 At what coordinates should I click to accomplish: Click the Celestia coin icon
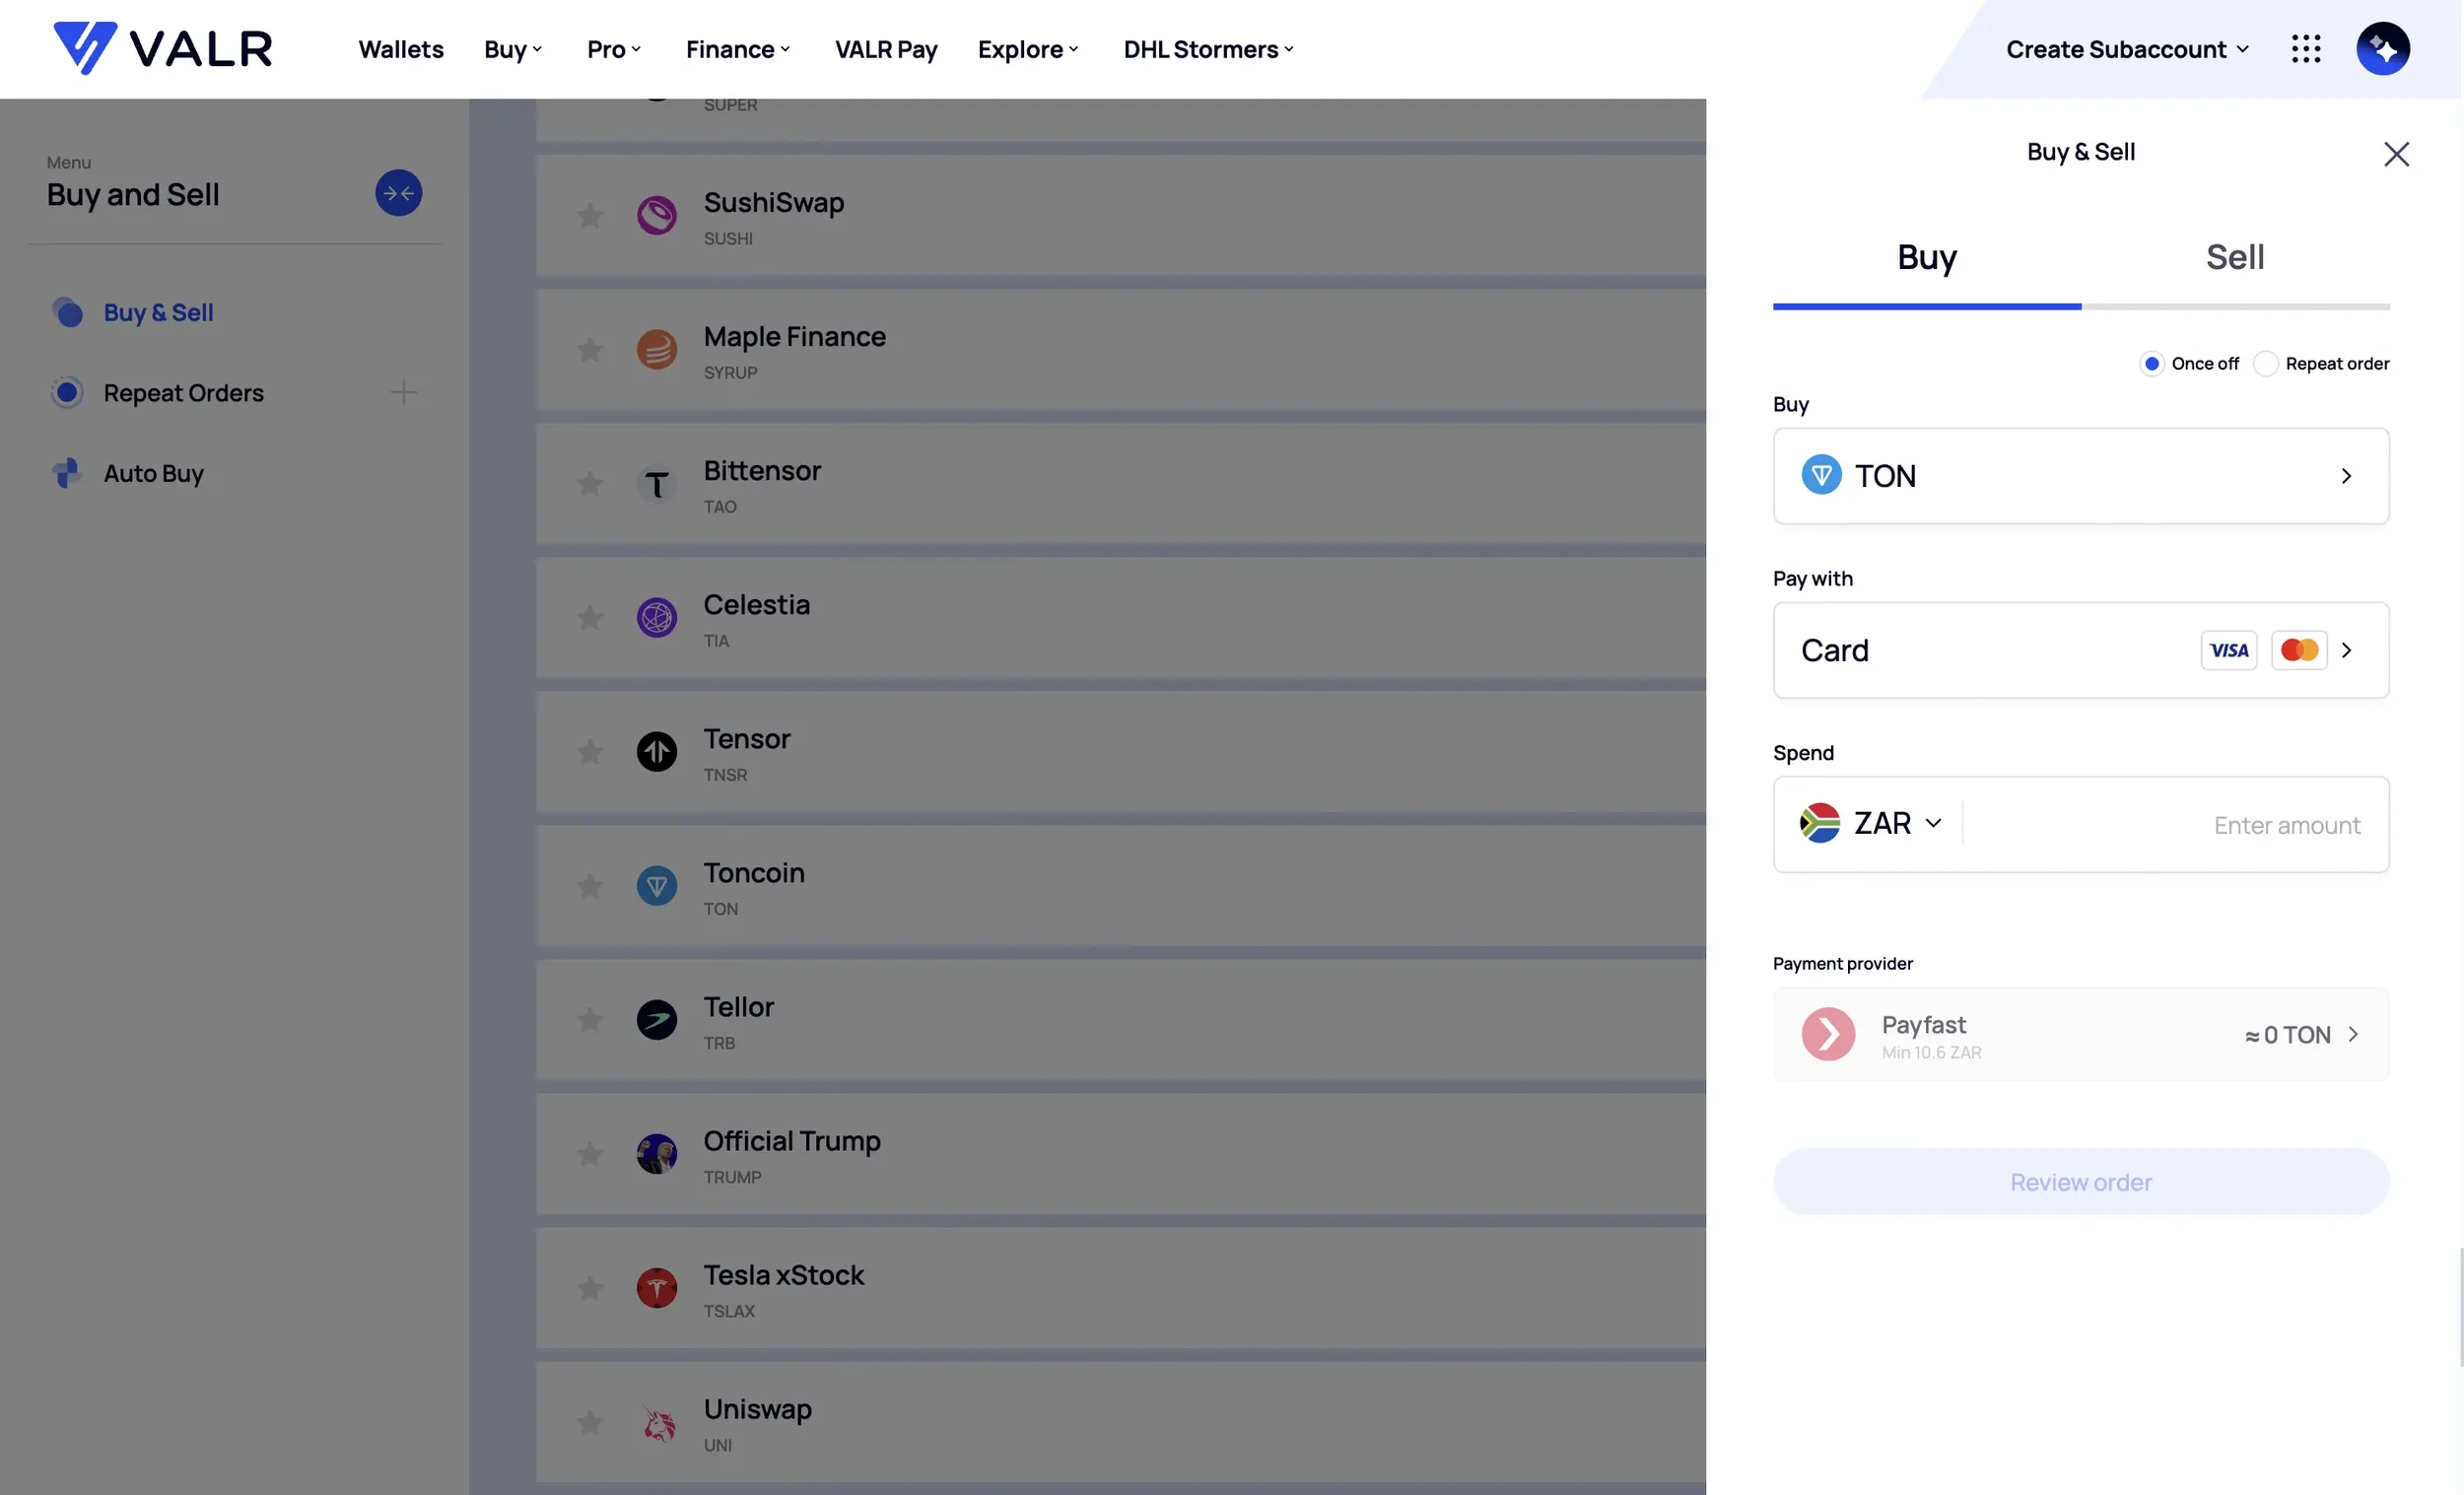tap(657, 618)
